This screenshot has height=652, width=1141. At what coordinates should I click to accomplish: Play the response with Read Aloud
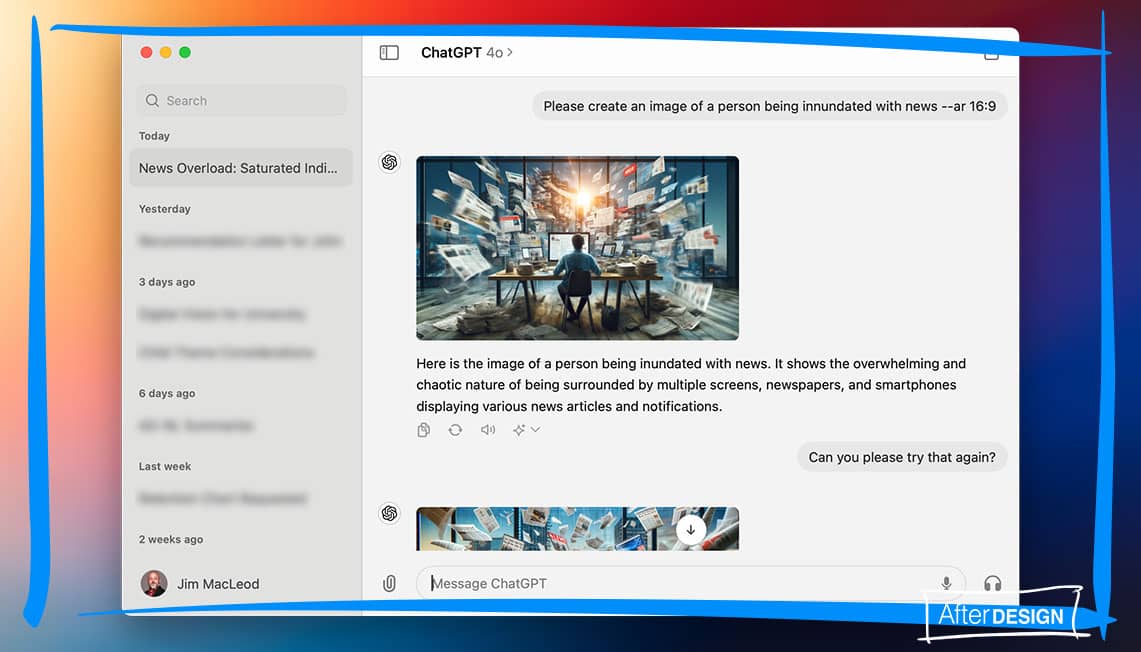point(487,430)
